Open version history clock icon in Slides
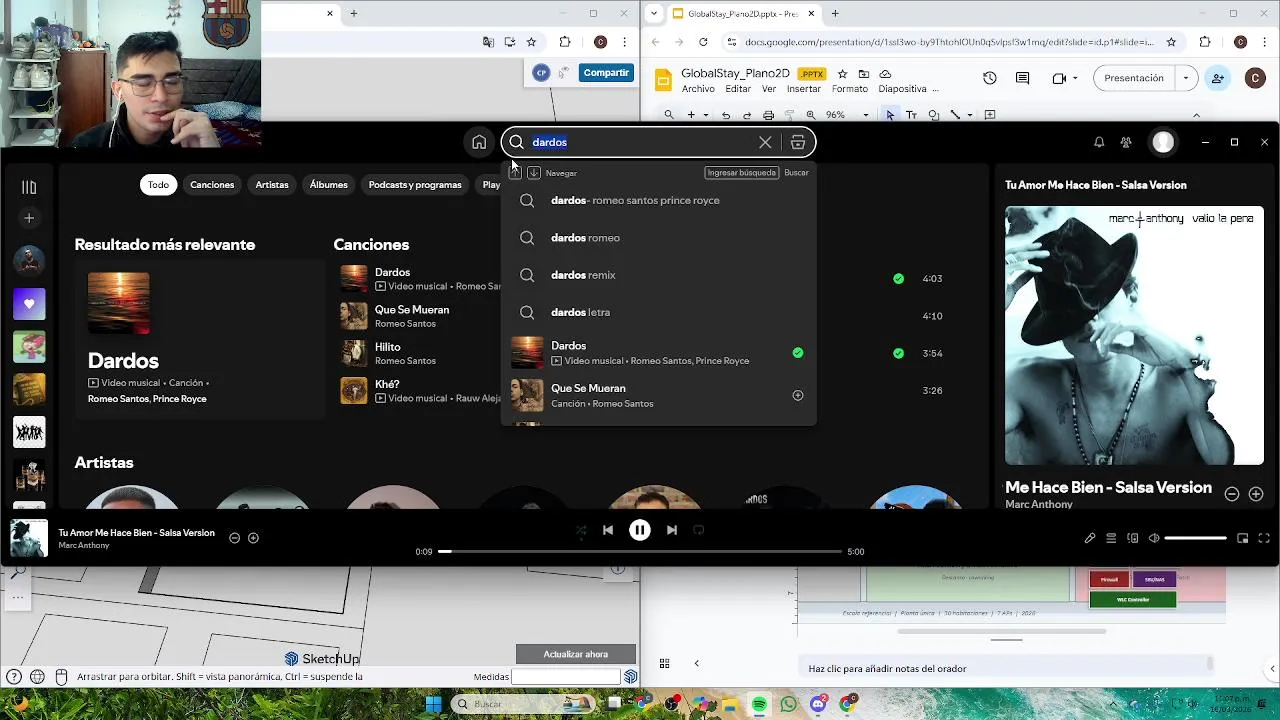This screenshot has width=1280, height=720. pos(989,78)
